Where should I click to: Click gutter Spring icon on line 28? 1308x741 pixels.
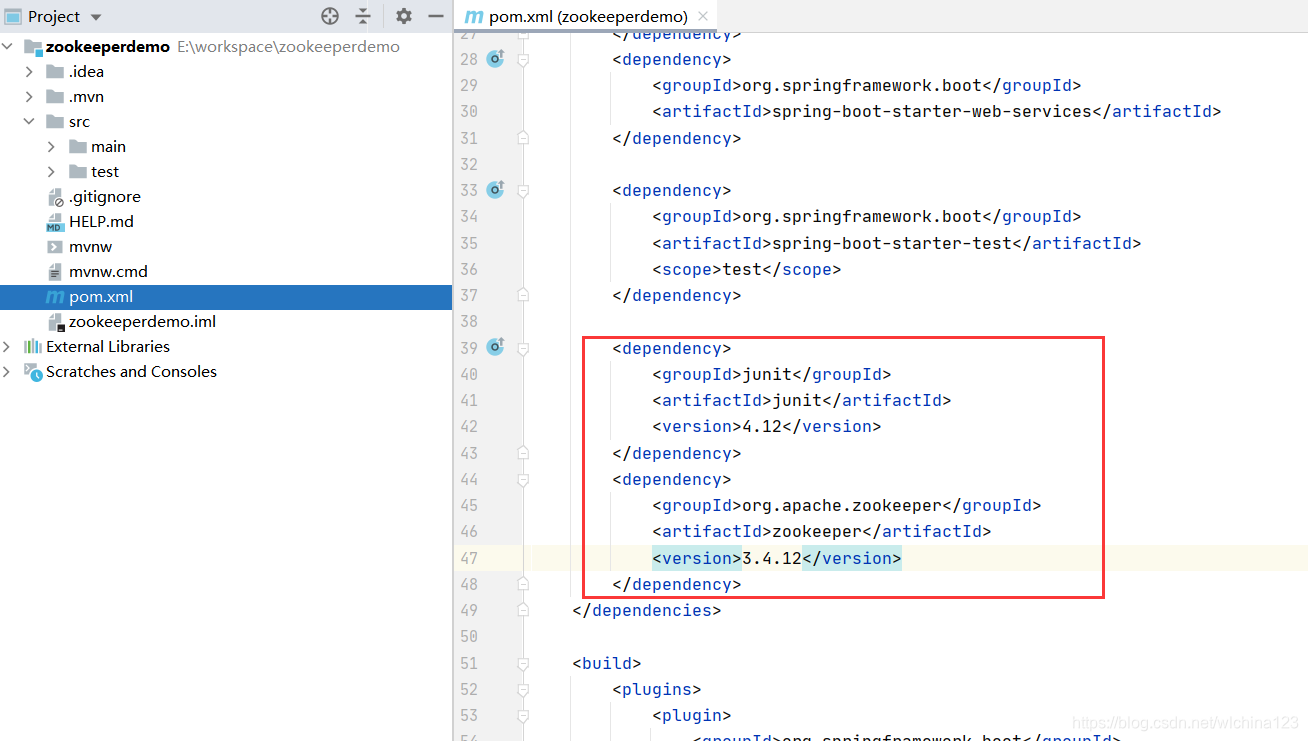coord(495,59)
